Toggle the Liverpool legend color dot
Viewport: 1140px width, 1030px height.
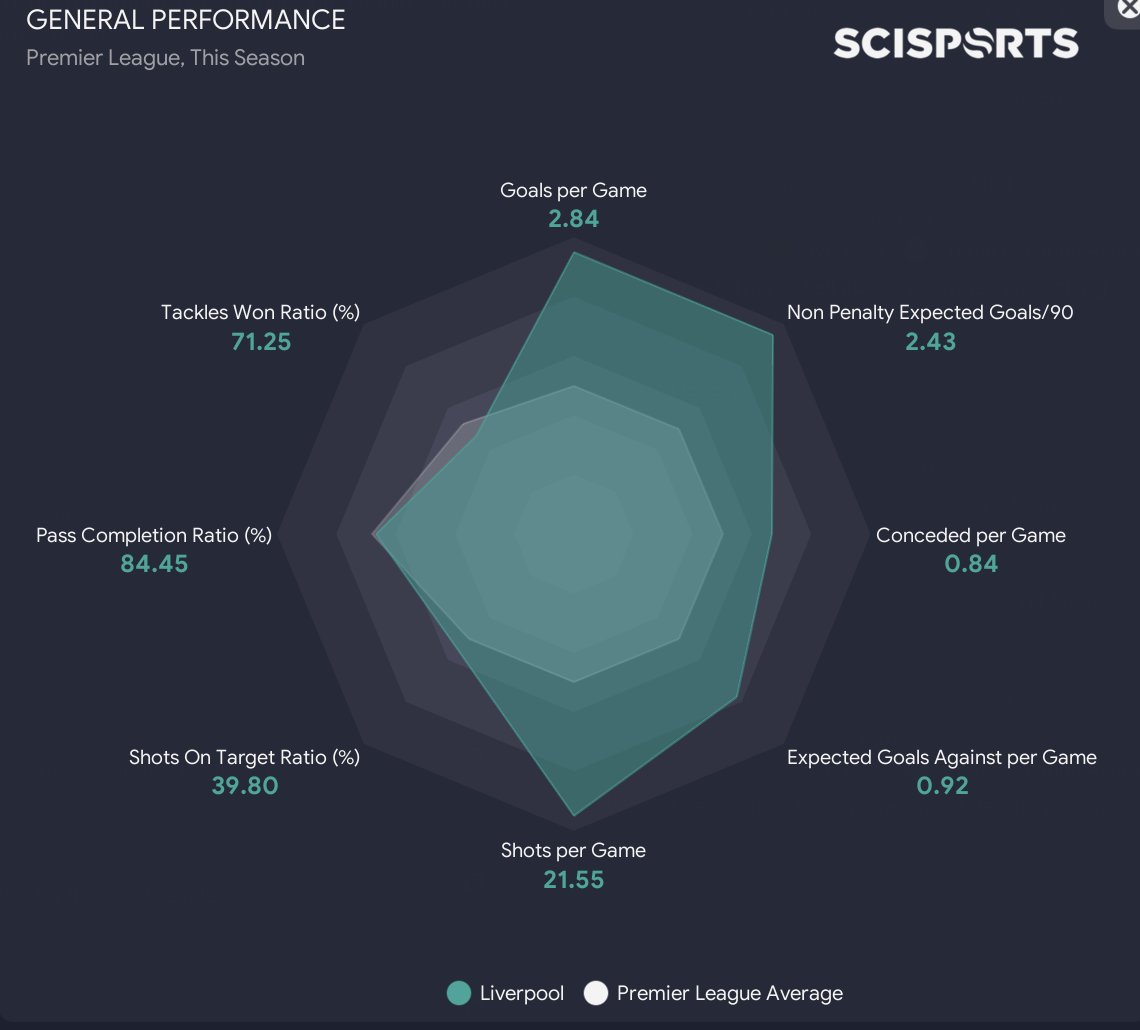click(x=459, y=993)
